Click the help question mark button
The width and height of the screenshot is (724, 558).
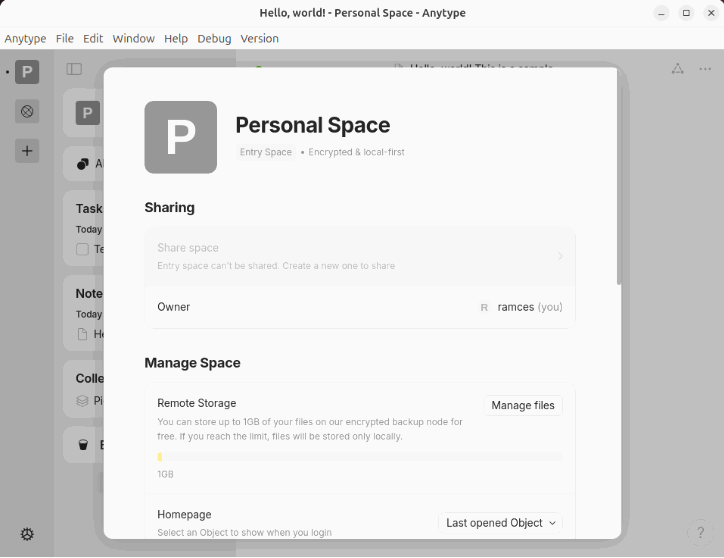(x=700, y=533)
